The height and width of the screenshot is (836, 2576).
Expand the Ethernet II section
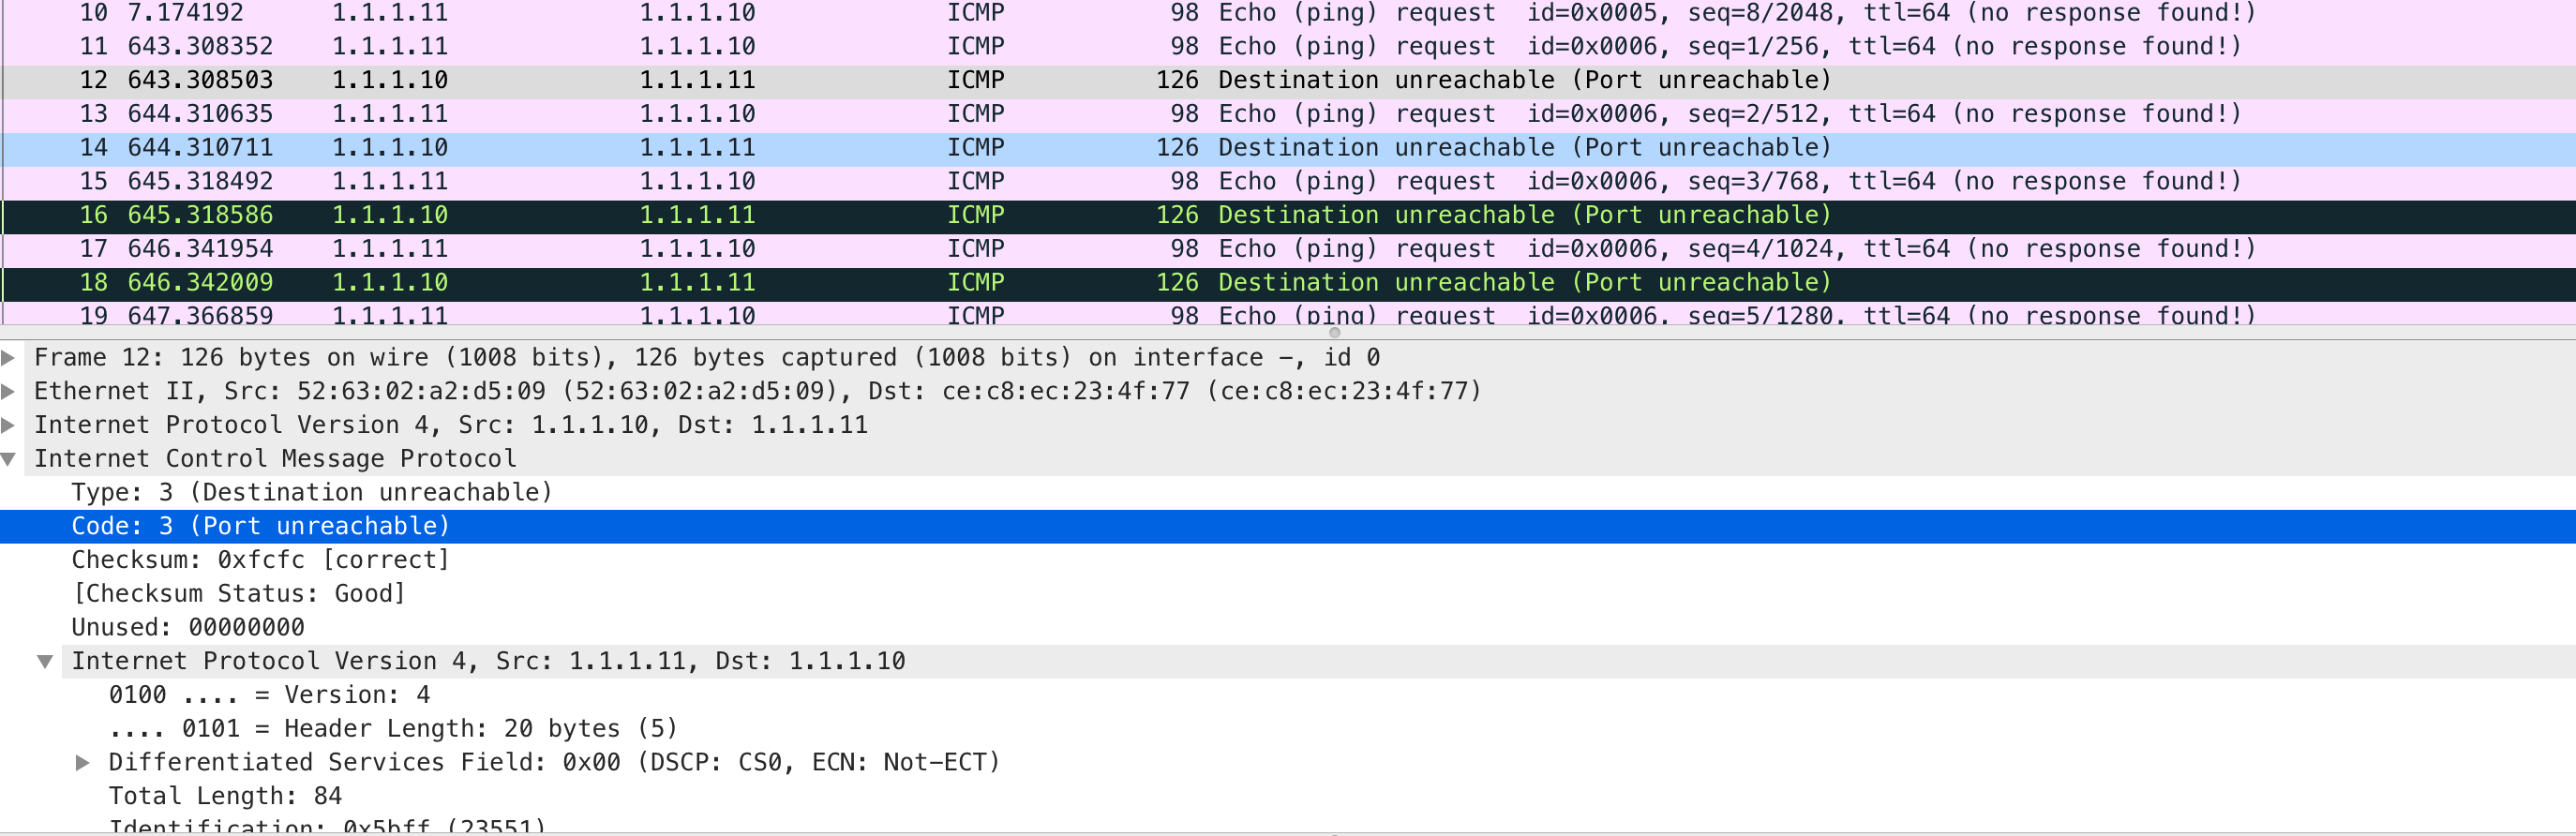[x=8, y=391]
